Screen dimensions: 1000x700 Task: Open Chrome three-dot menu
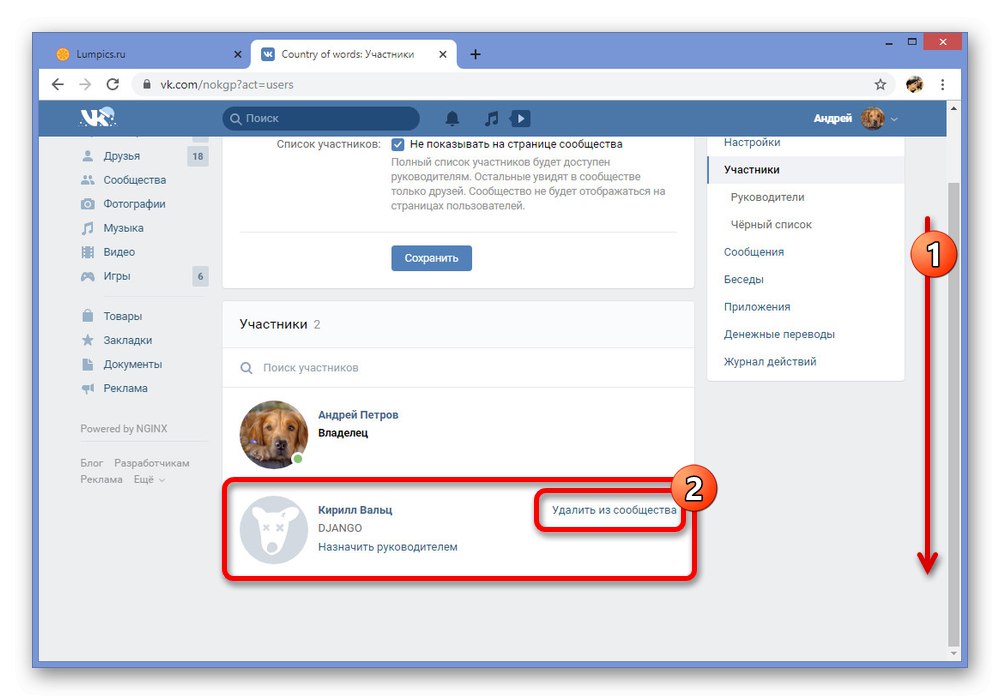tap(943, 84)
